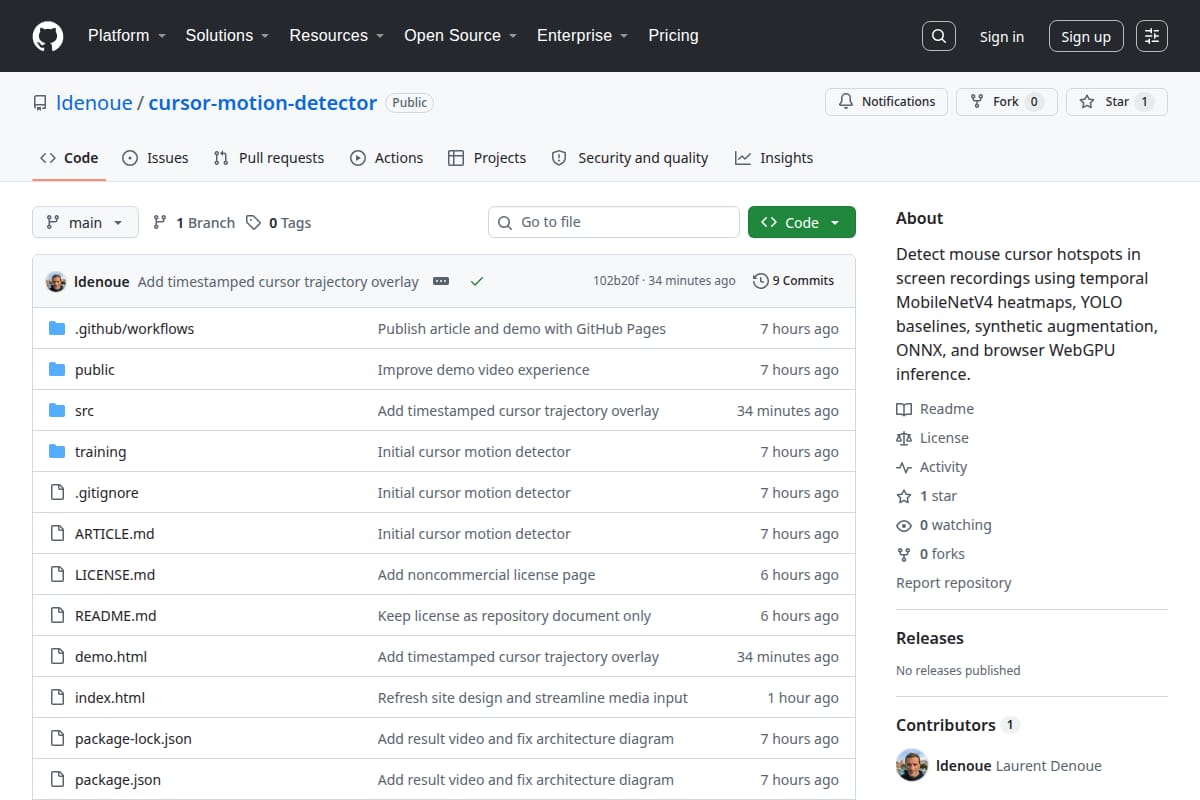Expand the Resources menu
The image size is (1200, 800).
point(337,36)
